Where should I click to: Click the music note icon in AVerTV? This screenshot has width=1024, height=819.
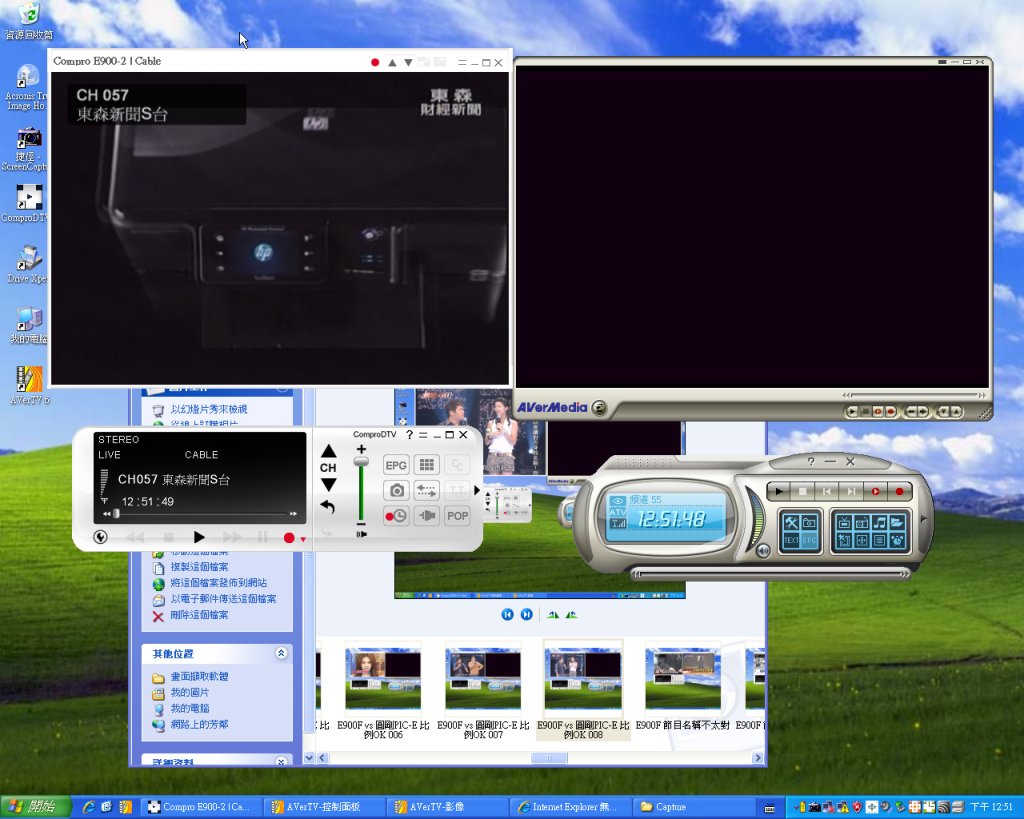tap(879, 522)
